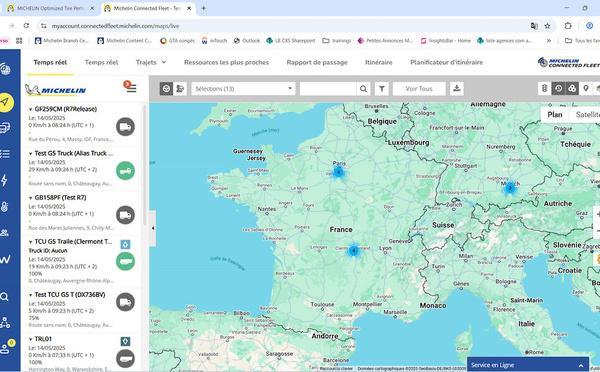Open the Sélections (13) dropdown
600x372 pixels.
[243, 89]
